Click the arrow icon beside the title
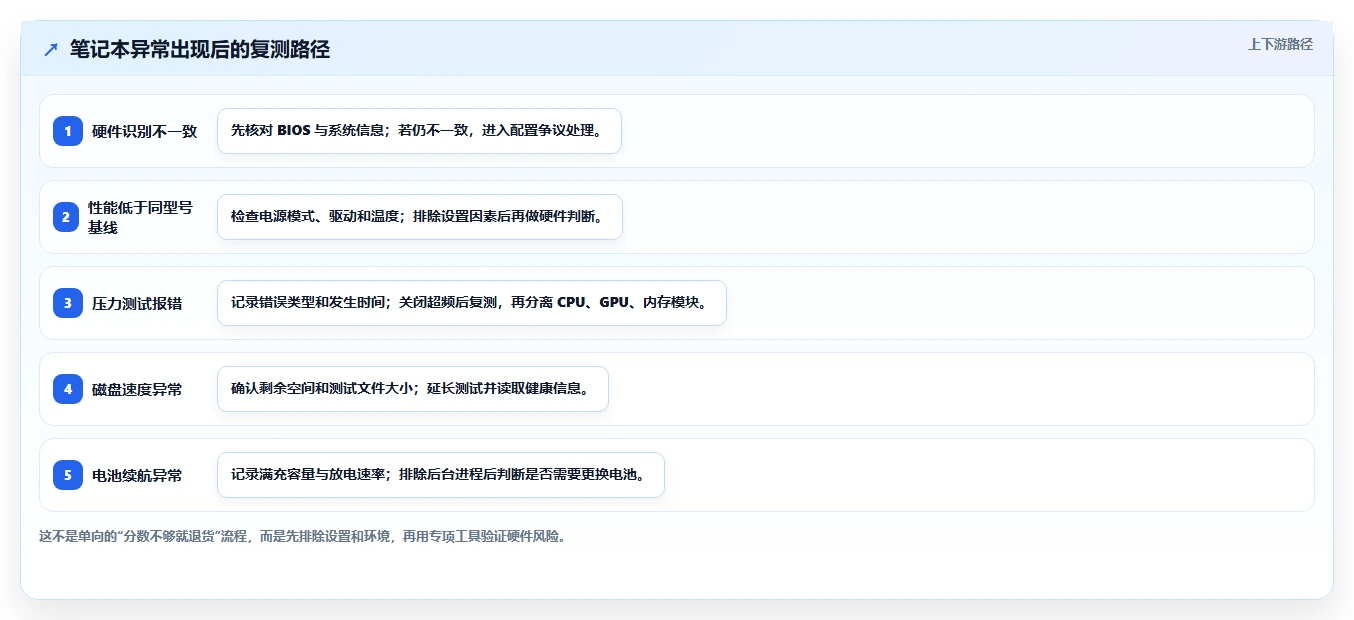 [x=51, y=50]
